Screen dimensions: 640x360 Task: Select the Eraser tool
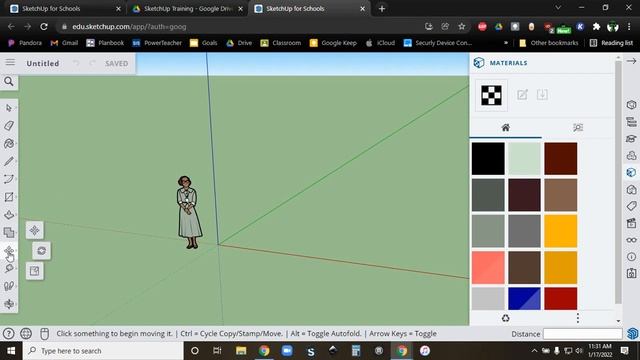click(x=9, y=126)
